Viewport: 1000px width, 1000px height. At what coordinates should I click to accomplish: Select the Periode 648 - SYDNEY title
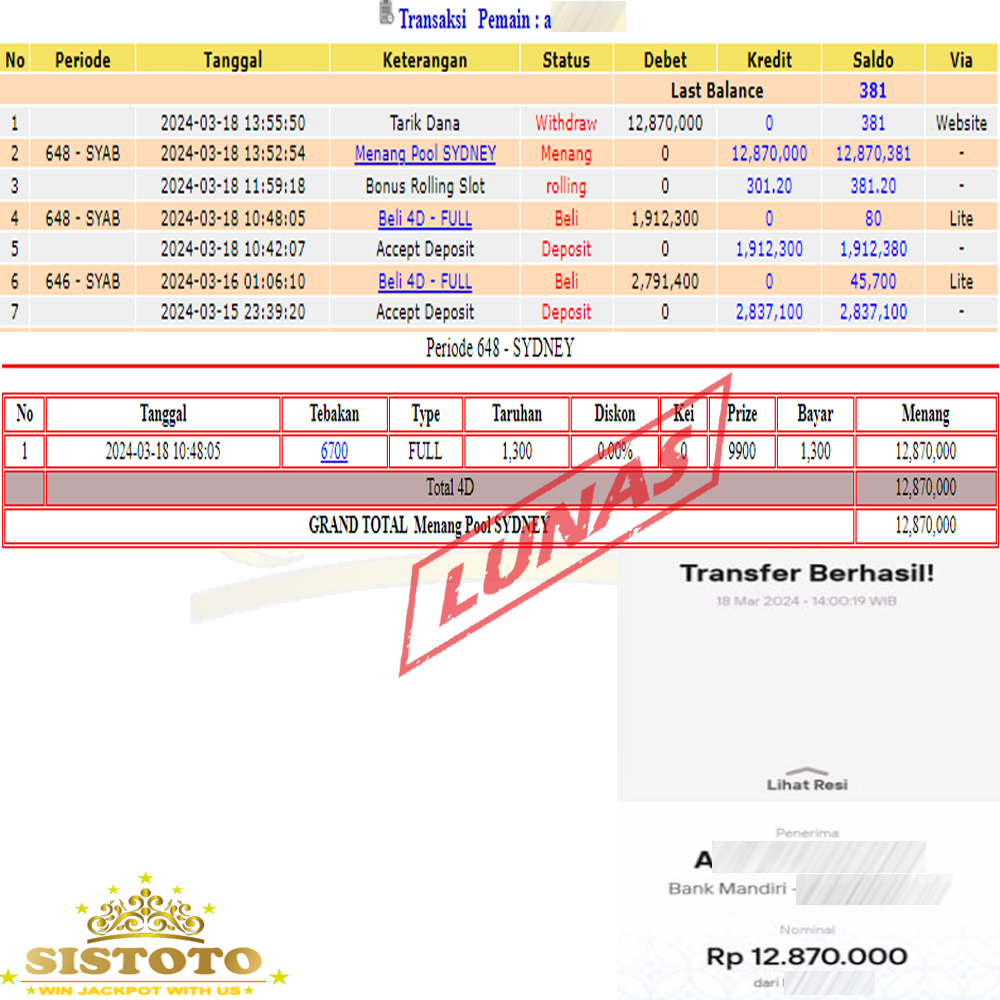499,349
